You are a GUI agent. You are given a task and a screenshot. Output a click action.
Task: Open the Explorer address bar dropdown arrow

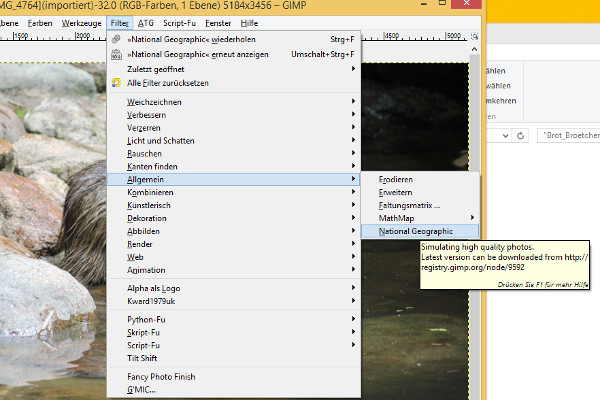coord(507,134)
